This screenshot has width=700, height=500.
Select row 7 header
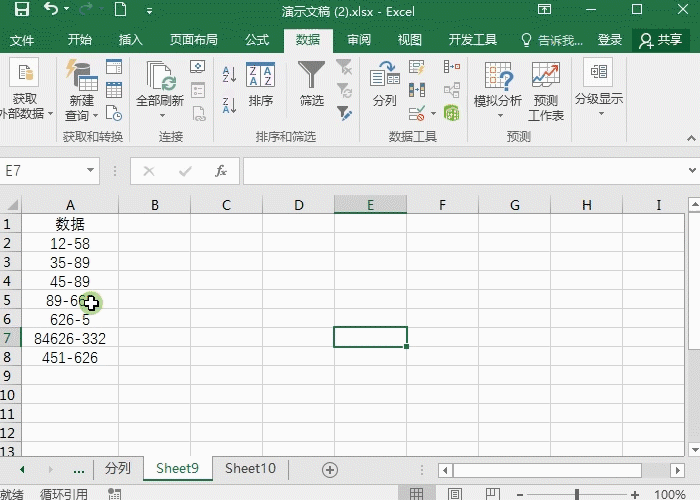coord(10,338)
